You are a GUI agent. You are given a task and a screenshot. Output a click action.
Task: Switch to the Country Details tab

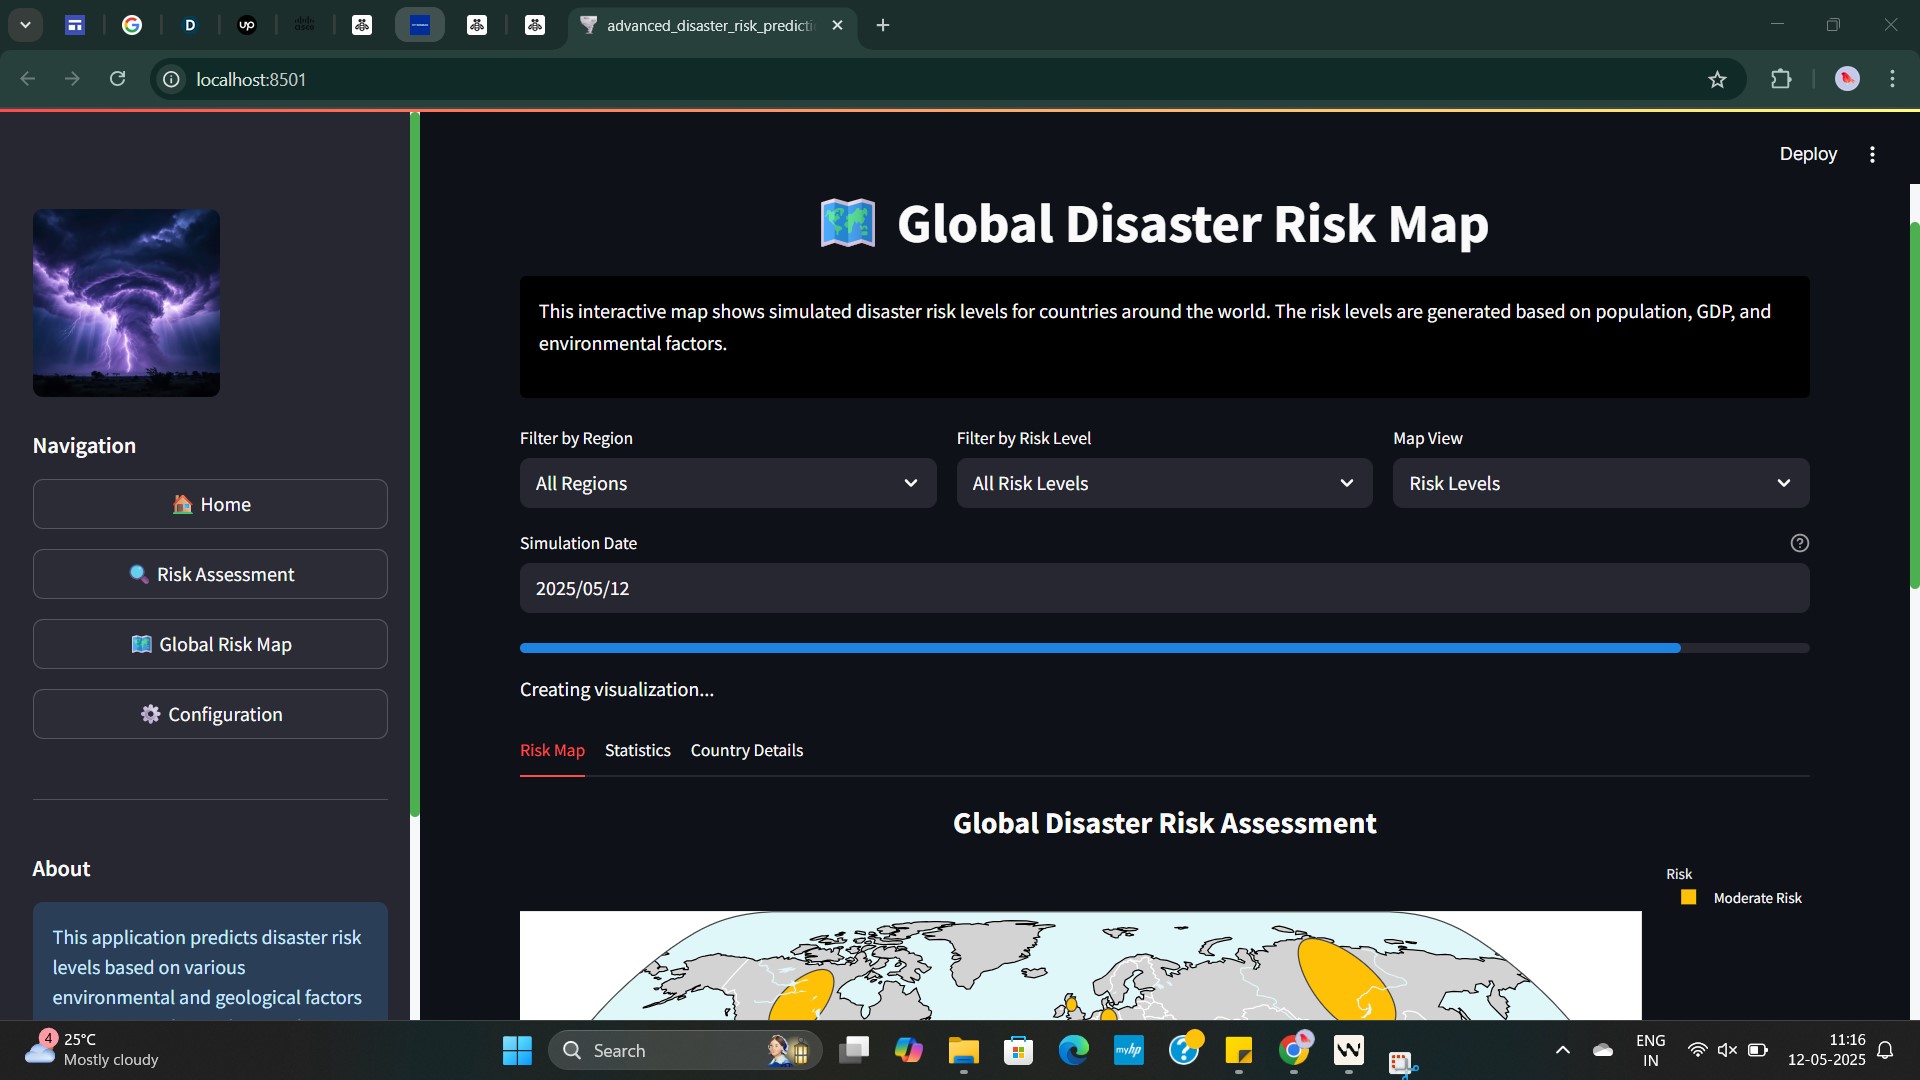746,750
